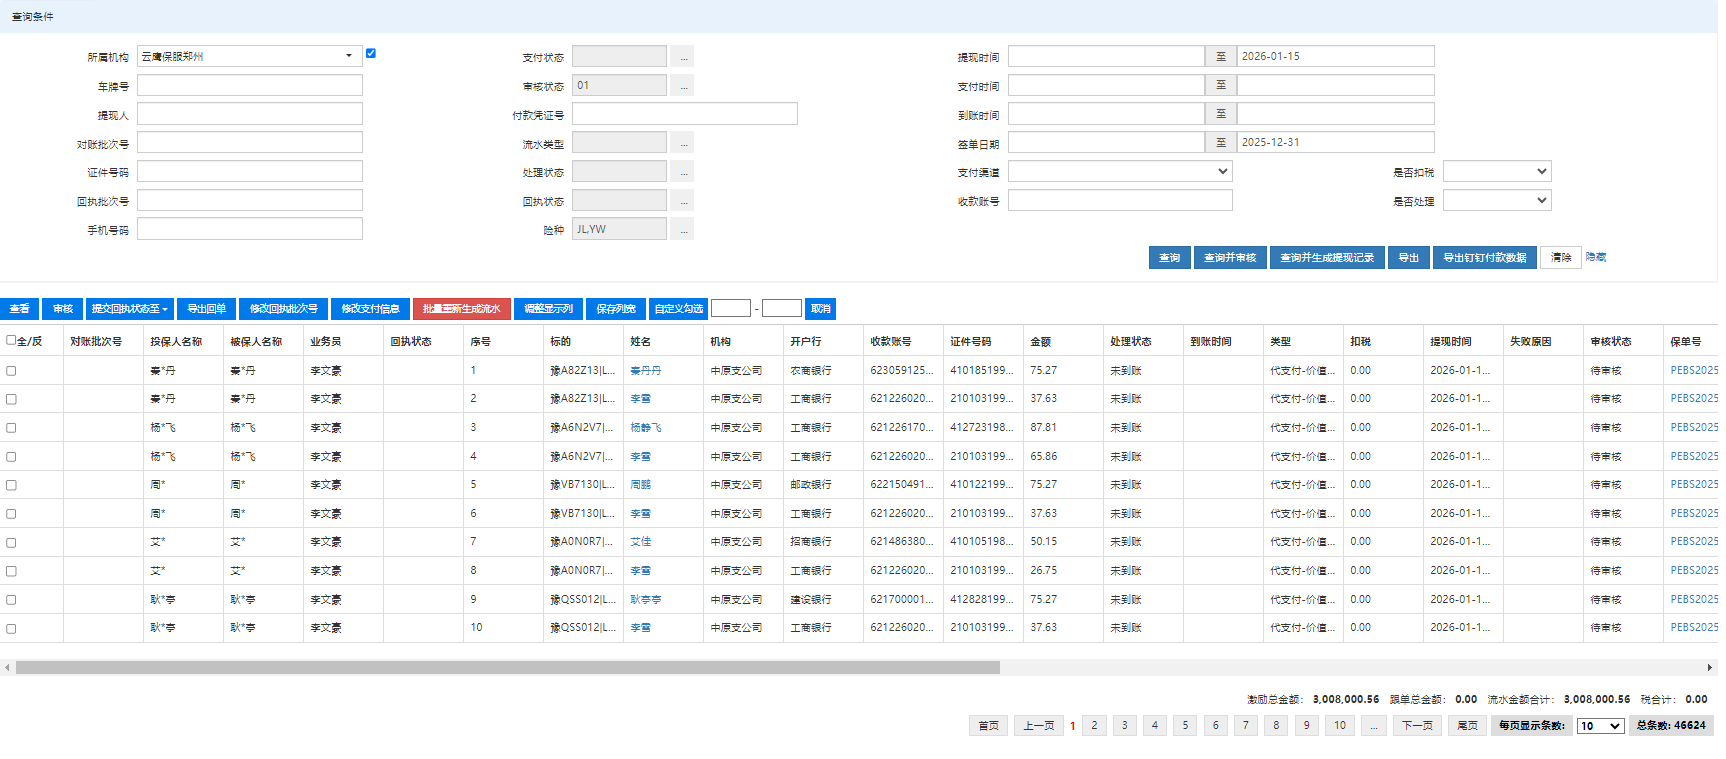The width and height of the screenshot is (1726, 759).
Task: Open the 回执状态 lookup ellipsis button
Action: (683, 201)
